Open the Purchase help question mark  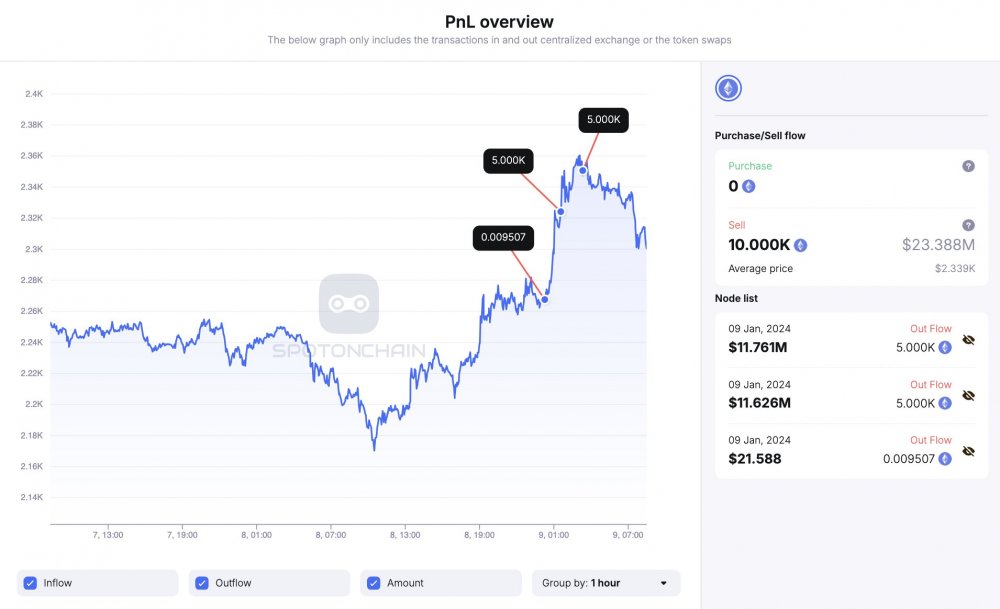point(968,166)
